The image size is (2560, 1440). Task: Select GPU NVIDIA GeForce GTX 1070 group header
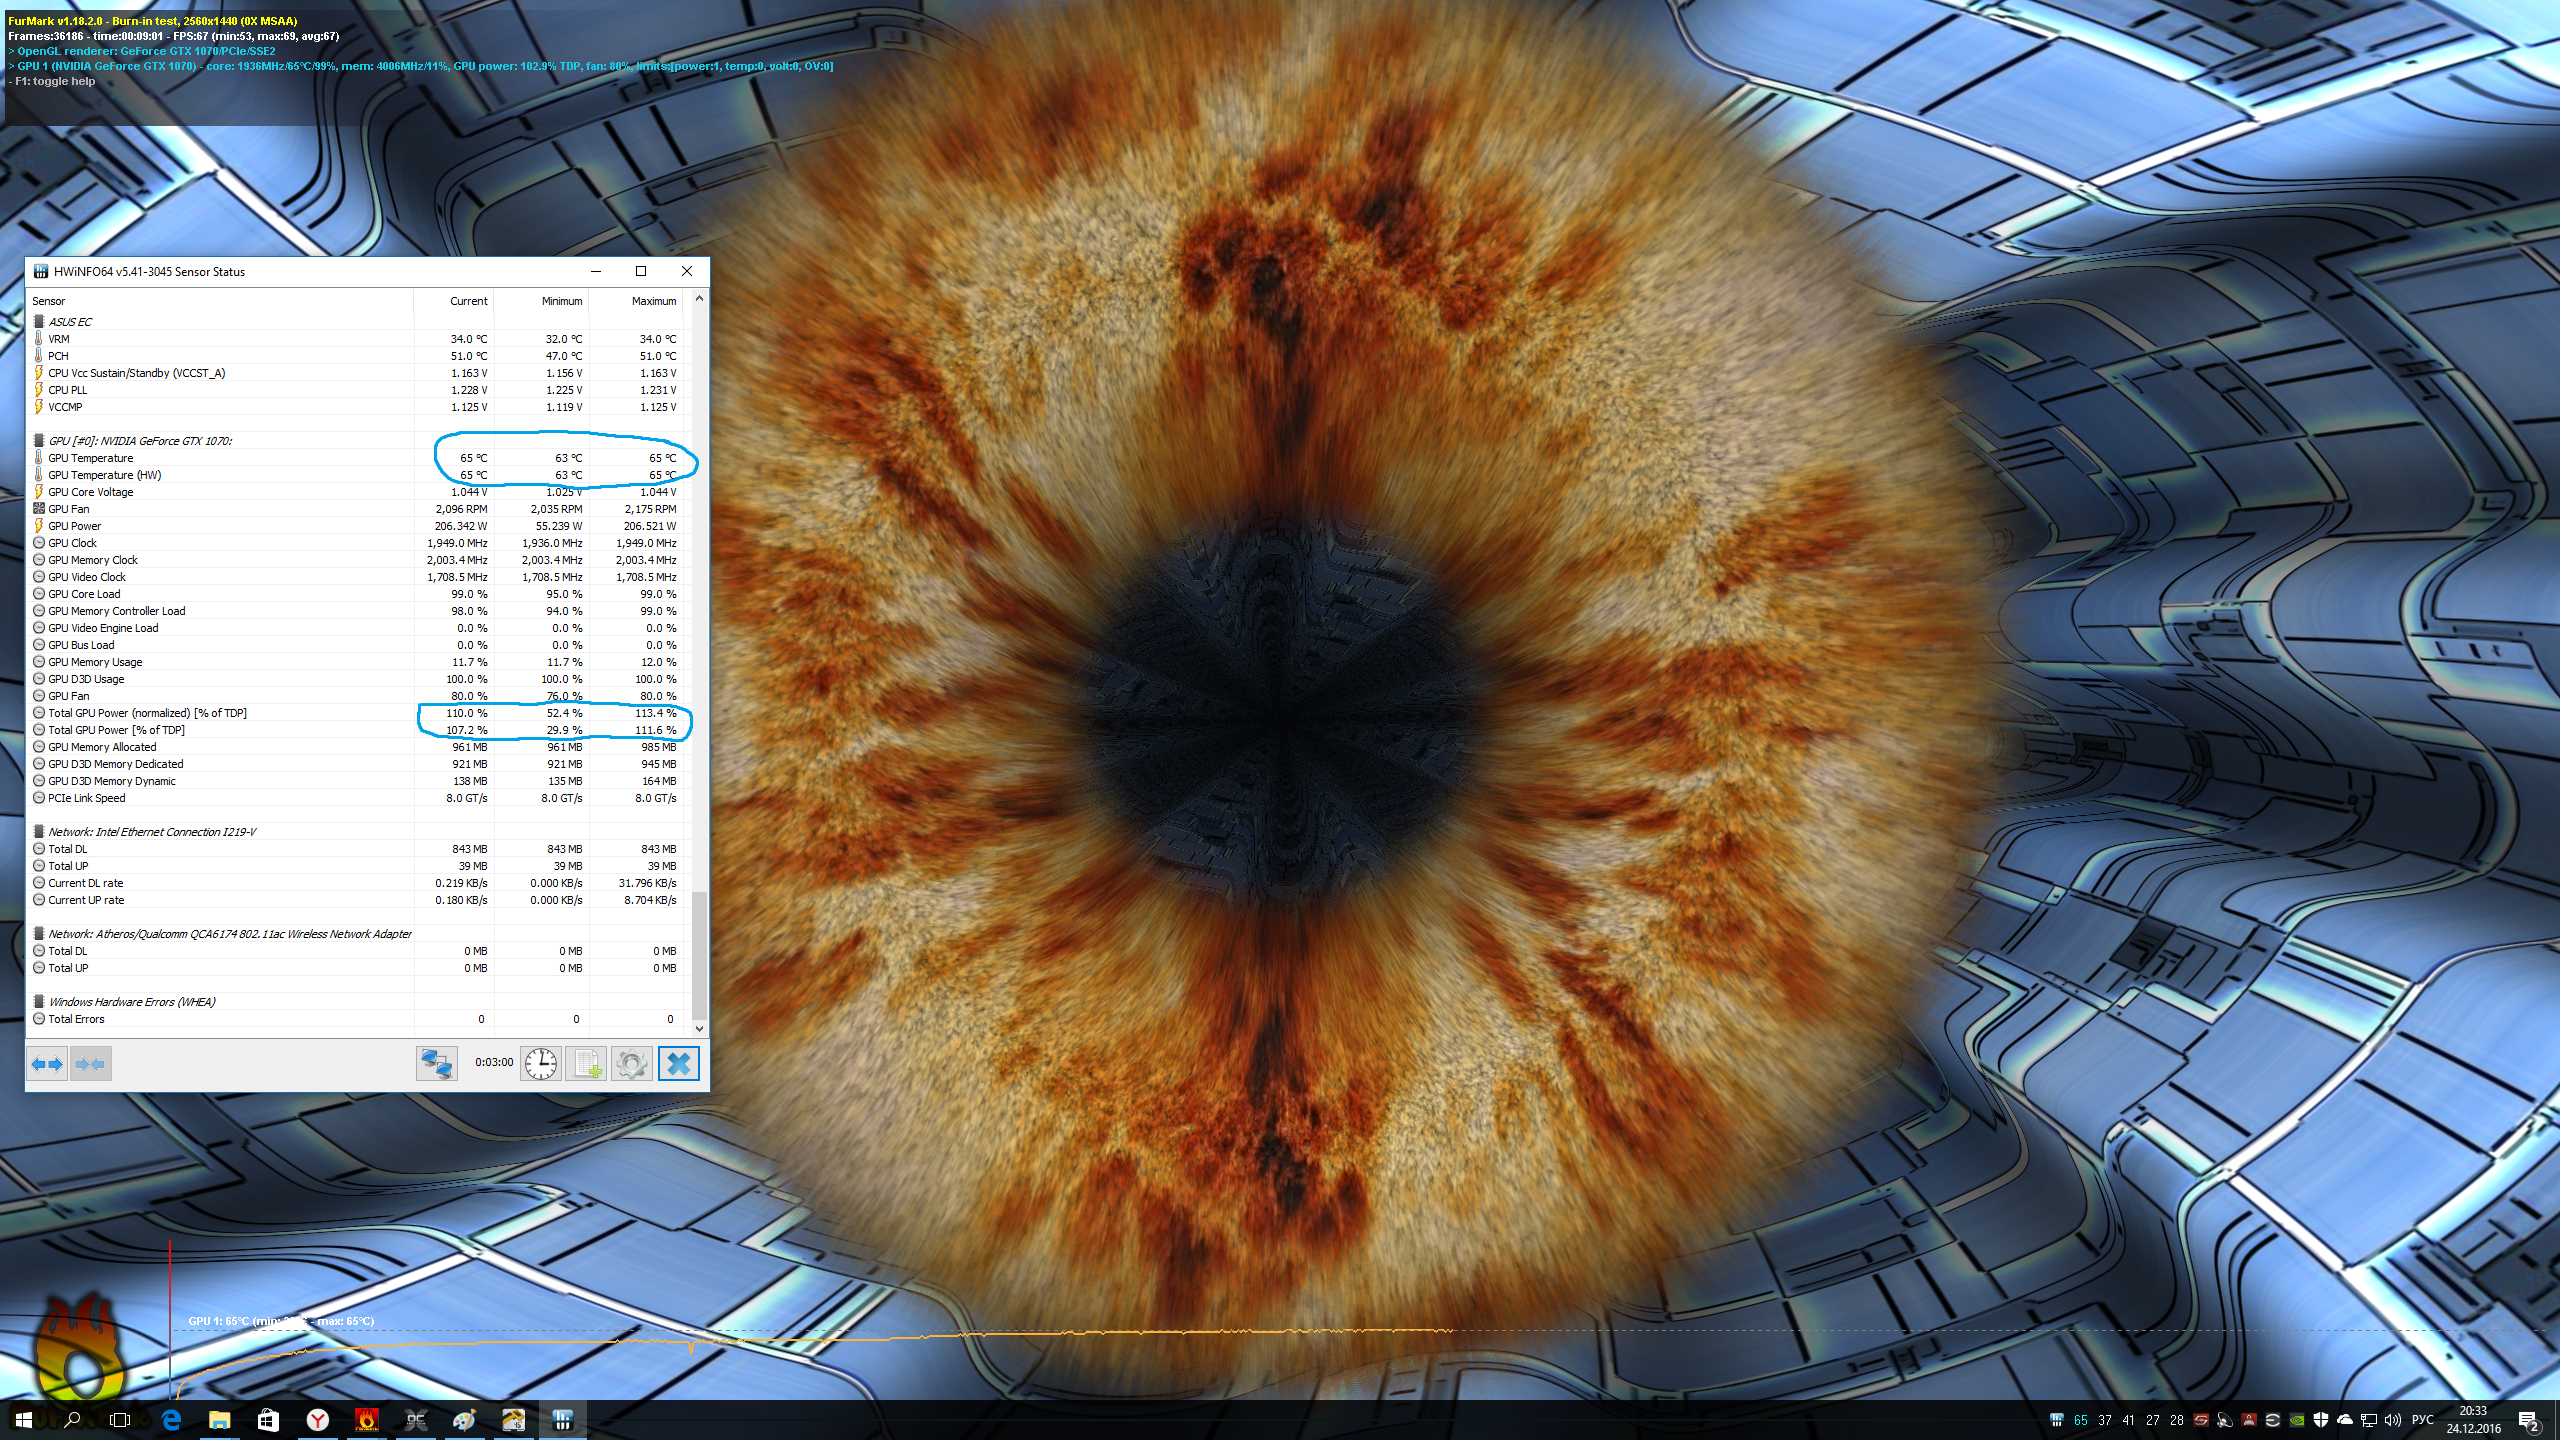pyautogui.click(x=140, y=441)
